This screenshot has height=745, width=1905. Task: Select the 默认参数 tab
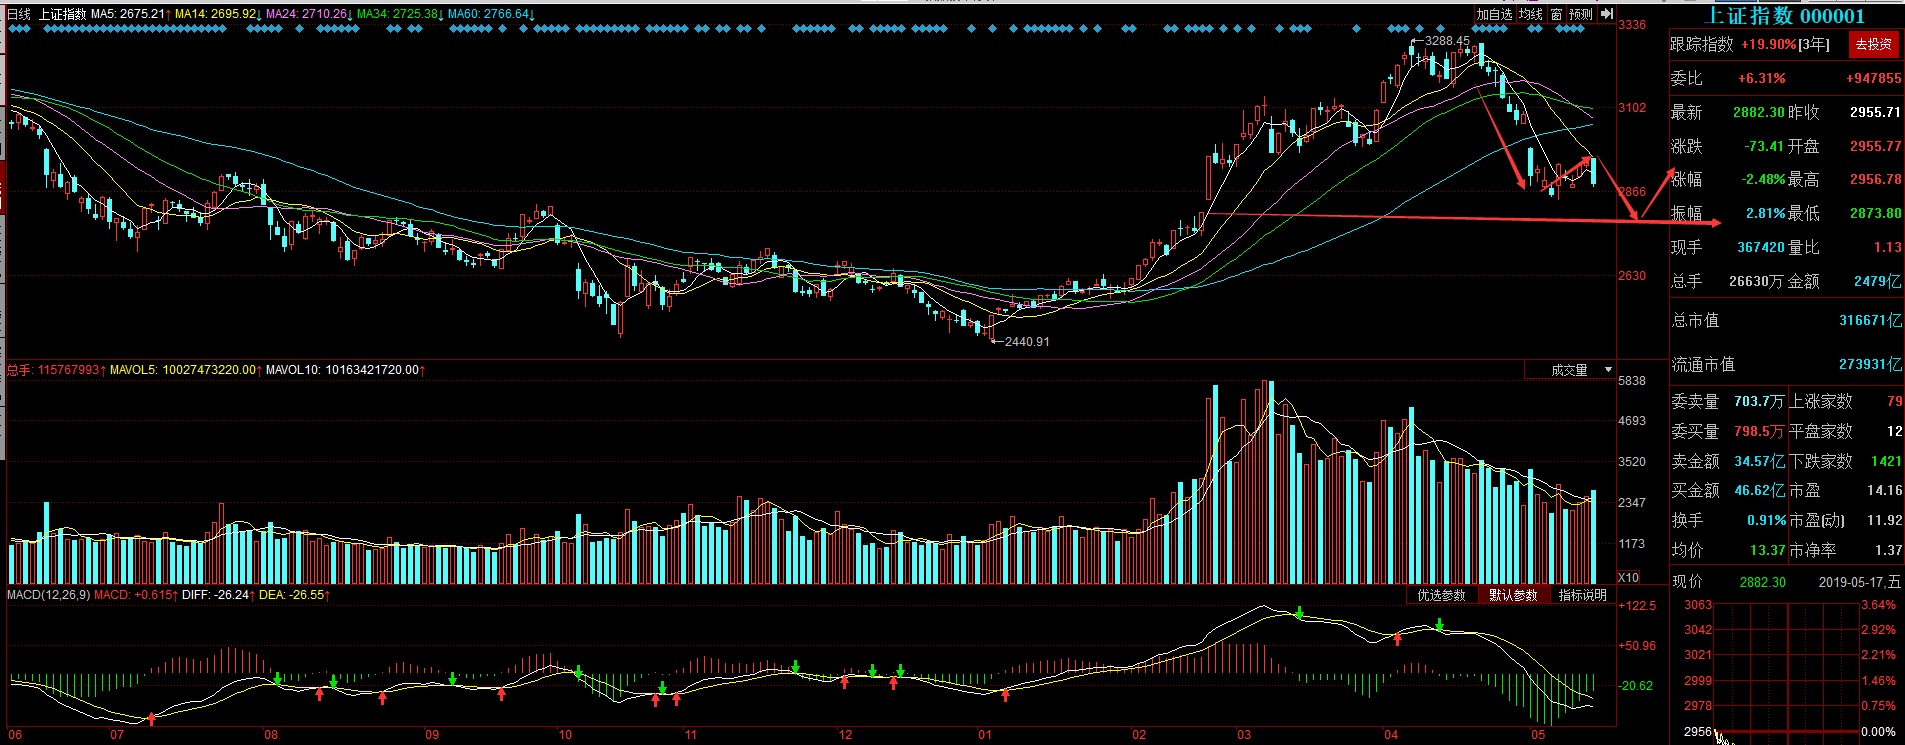[x=1513, y=595]
